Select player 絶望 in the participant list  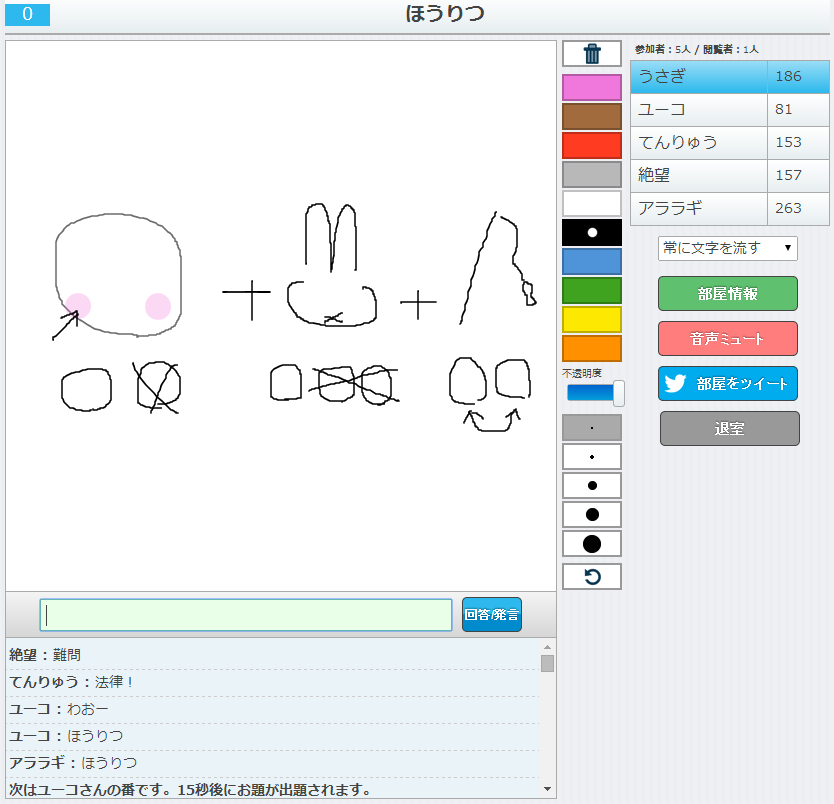pyautogui.click(x=698, y=175)
